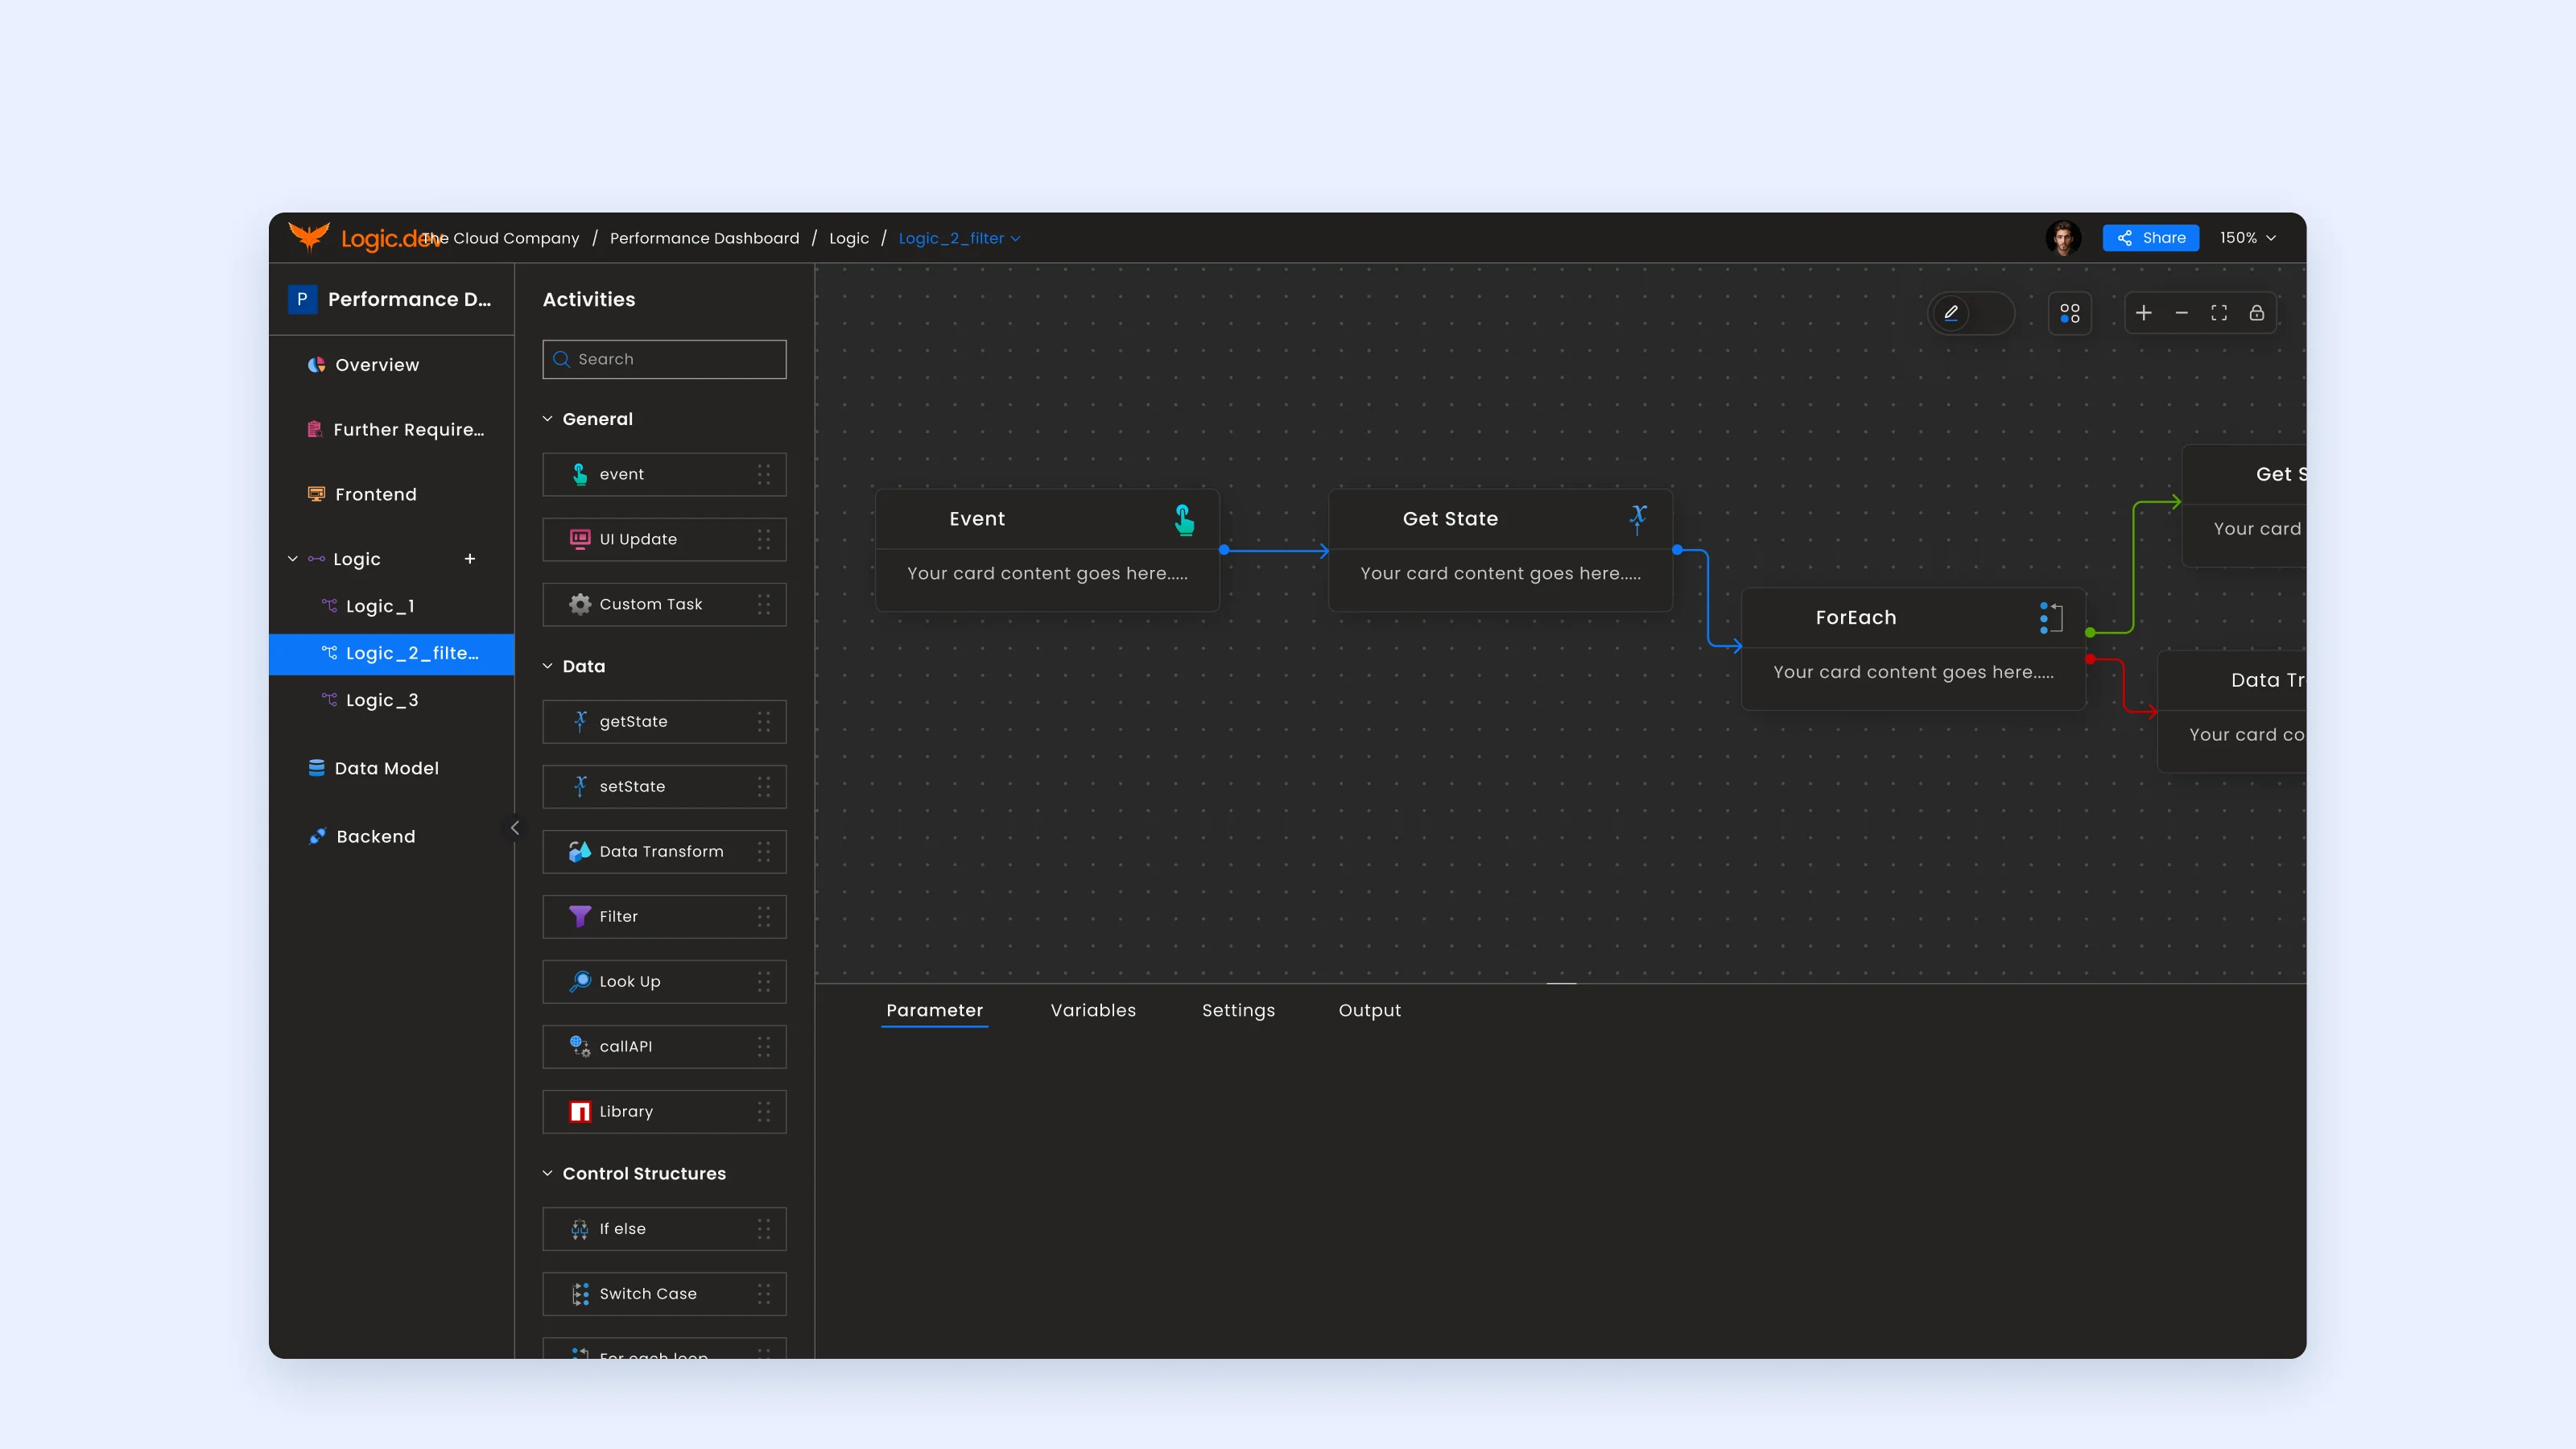
Task: Click the Share button
Action: [x=2150, y=238]
